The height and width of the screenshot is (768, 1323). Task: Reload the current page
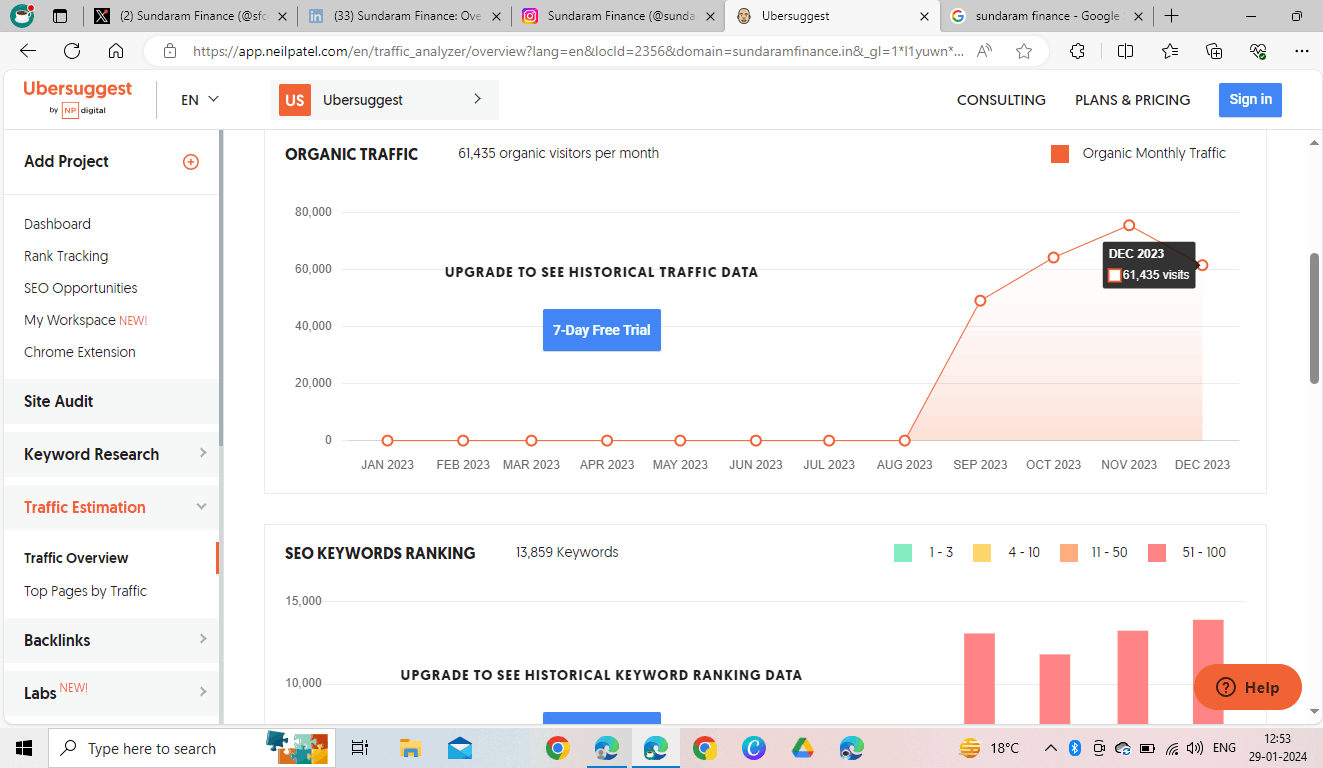tap(72, 51)
